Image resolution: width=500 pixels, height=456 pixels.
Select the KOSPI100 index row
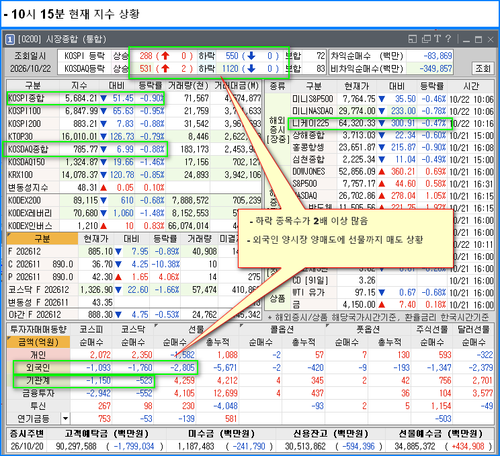(x=134, y=111)
